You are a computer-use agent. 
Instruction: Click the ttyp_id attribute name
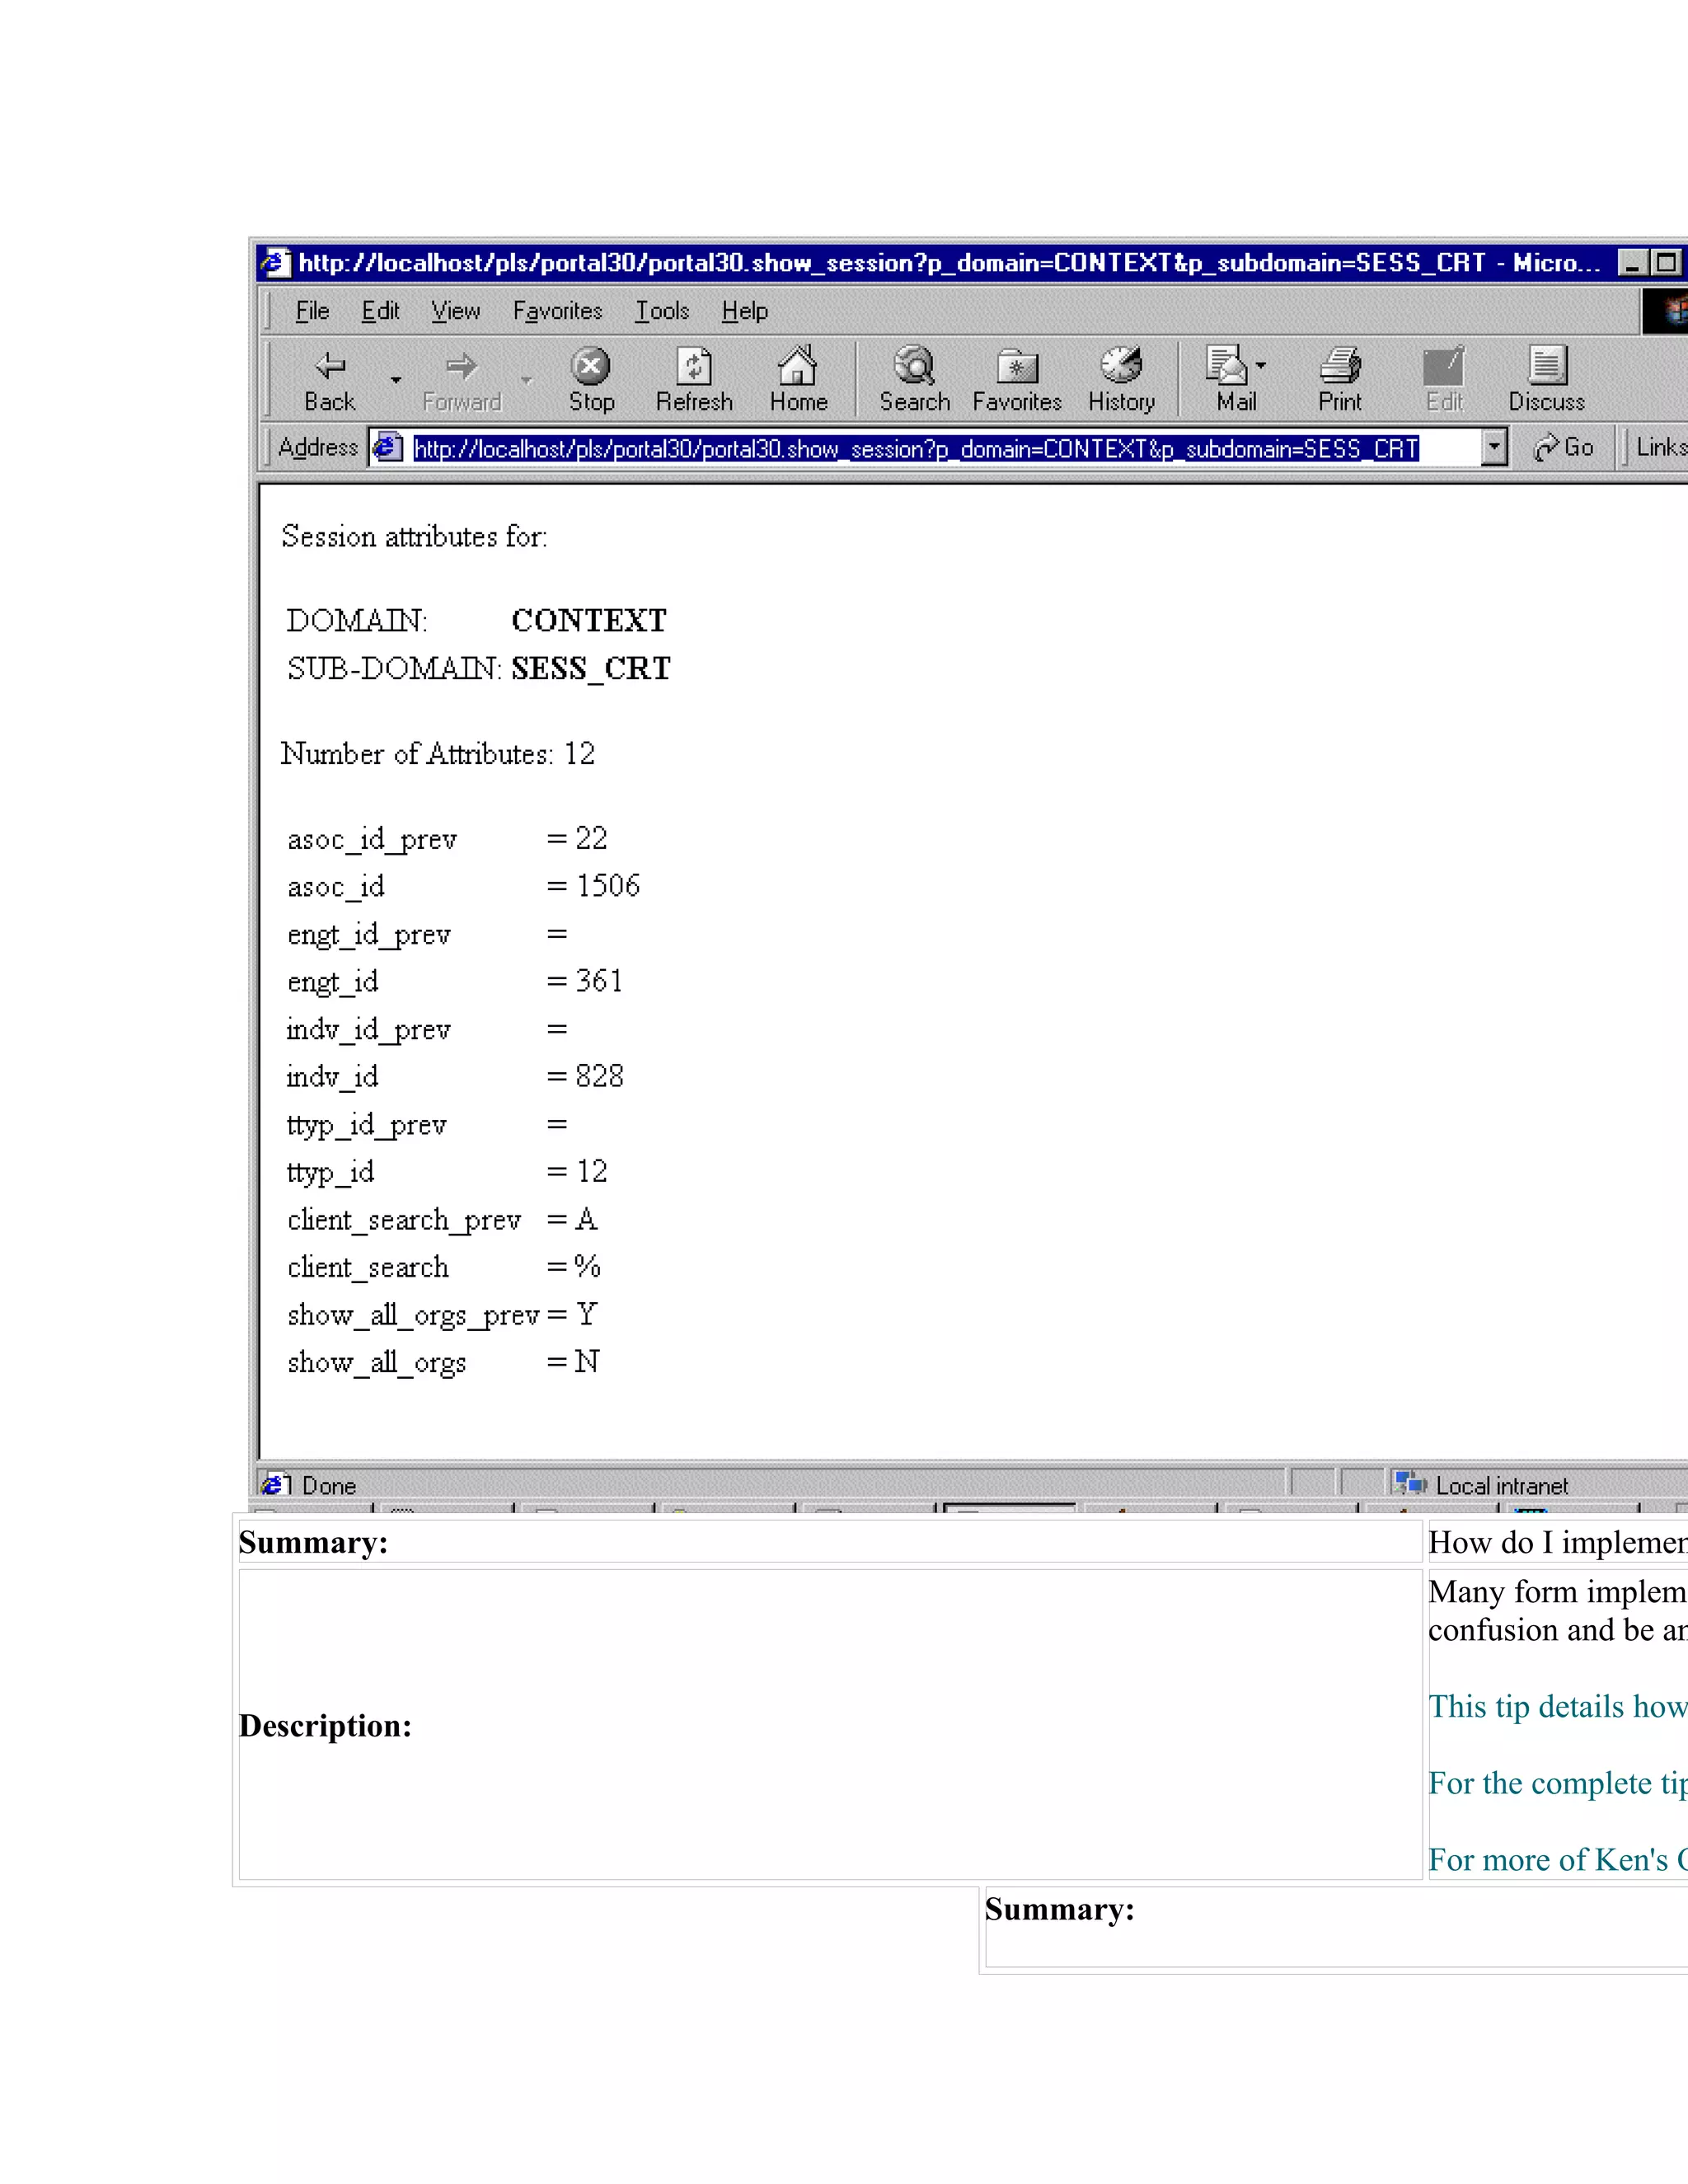(331, 1172)
